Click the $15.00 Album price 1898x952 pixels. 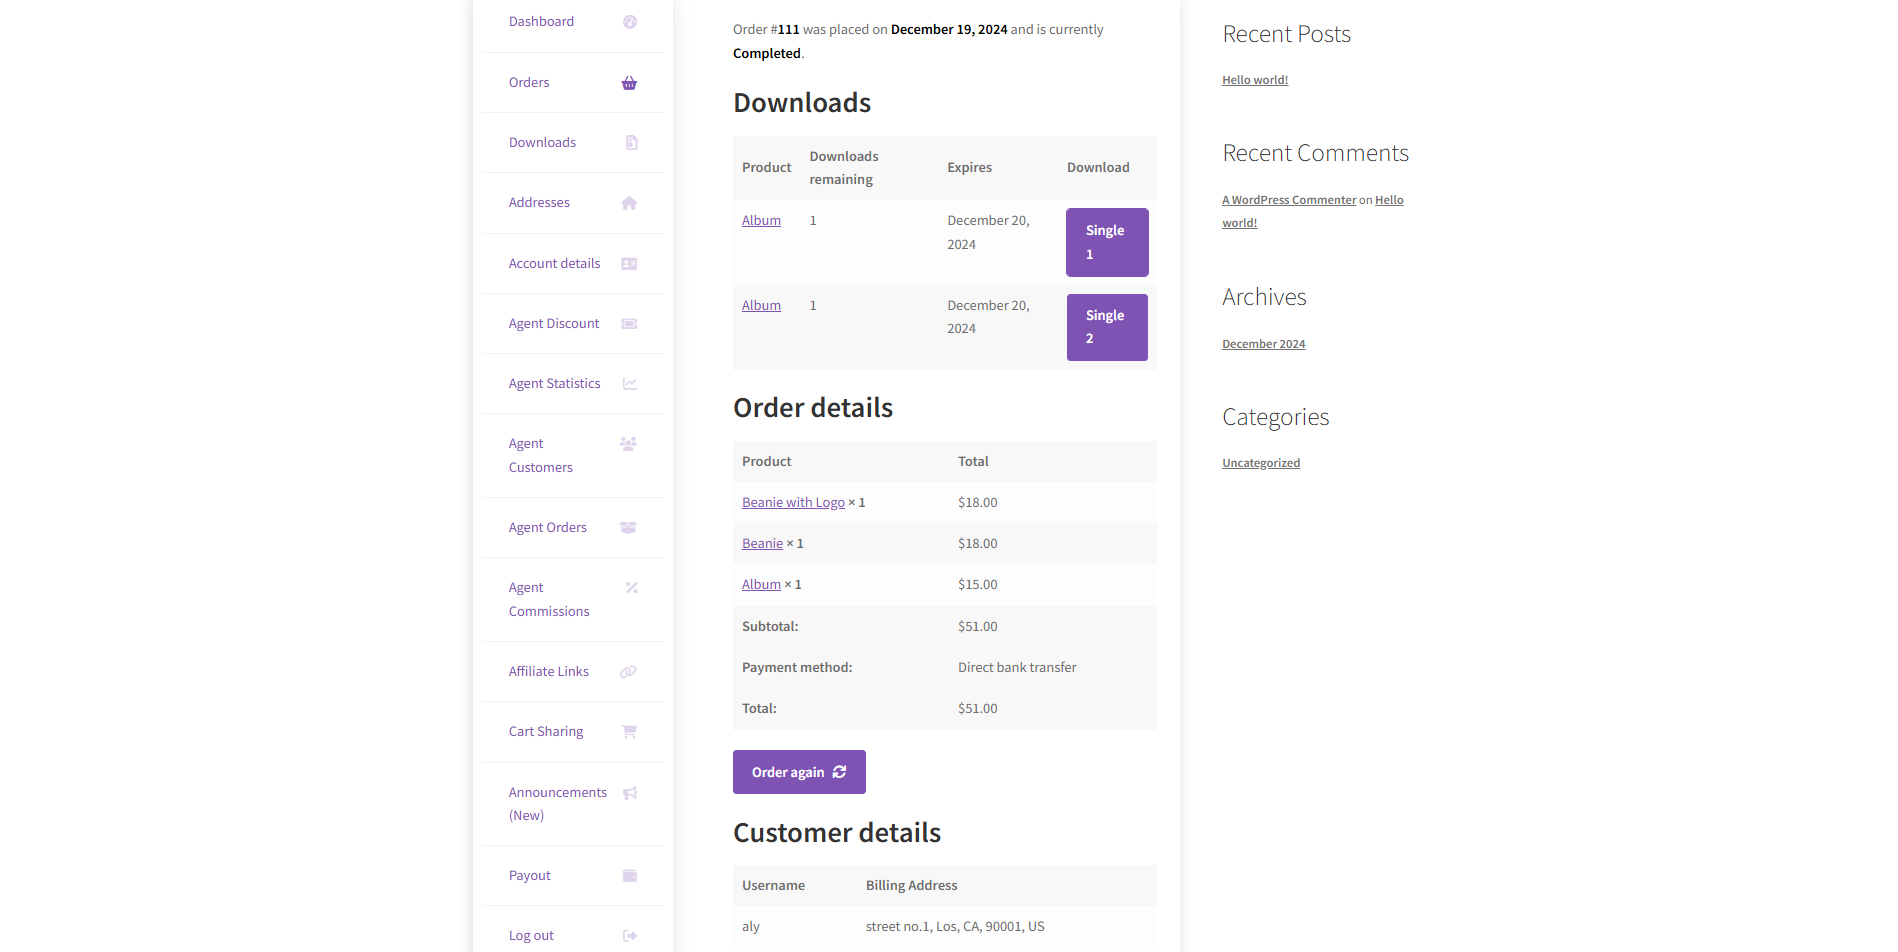[x=977, y=585]
